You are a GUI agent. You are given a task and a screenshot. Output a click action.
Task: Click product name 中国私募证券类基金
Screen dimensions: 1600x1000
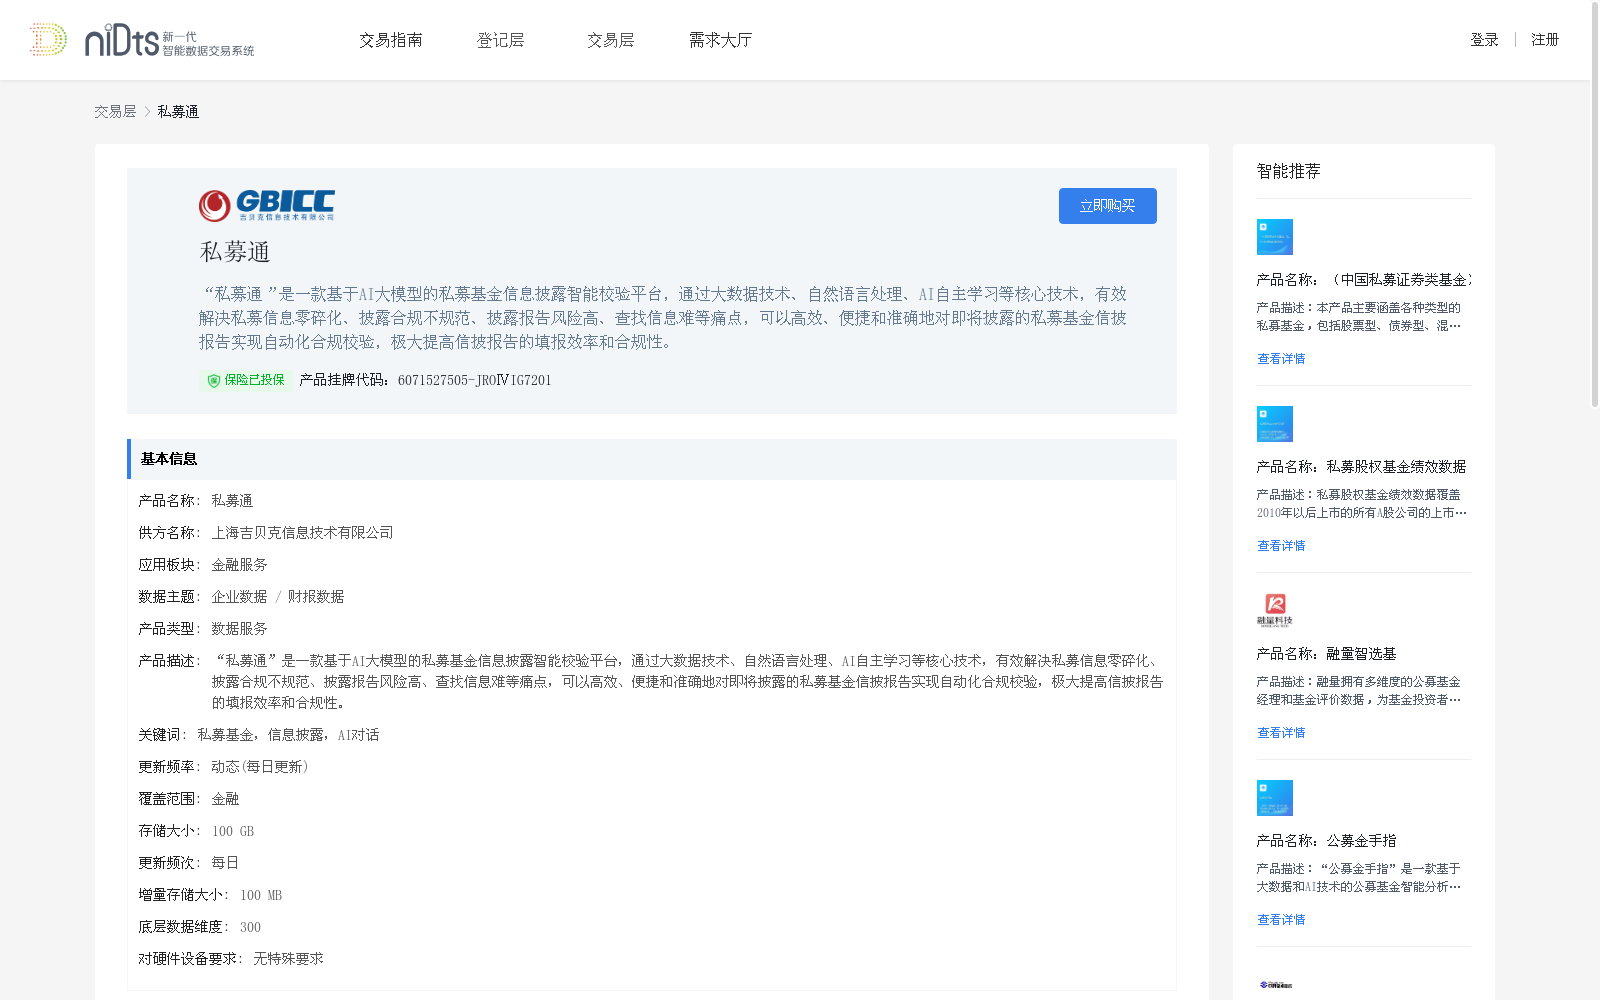(x=1364, y=280)
